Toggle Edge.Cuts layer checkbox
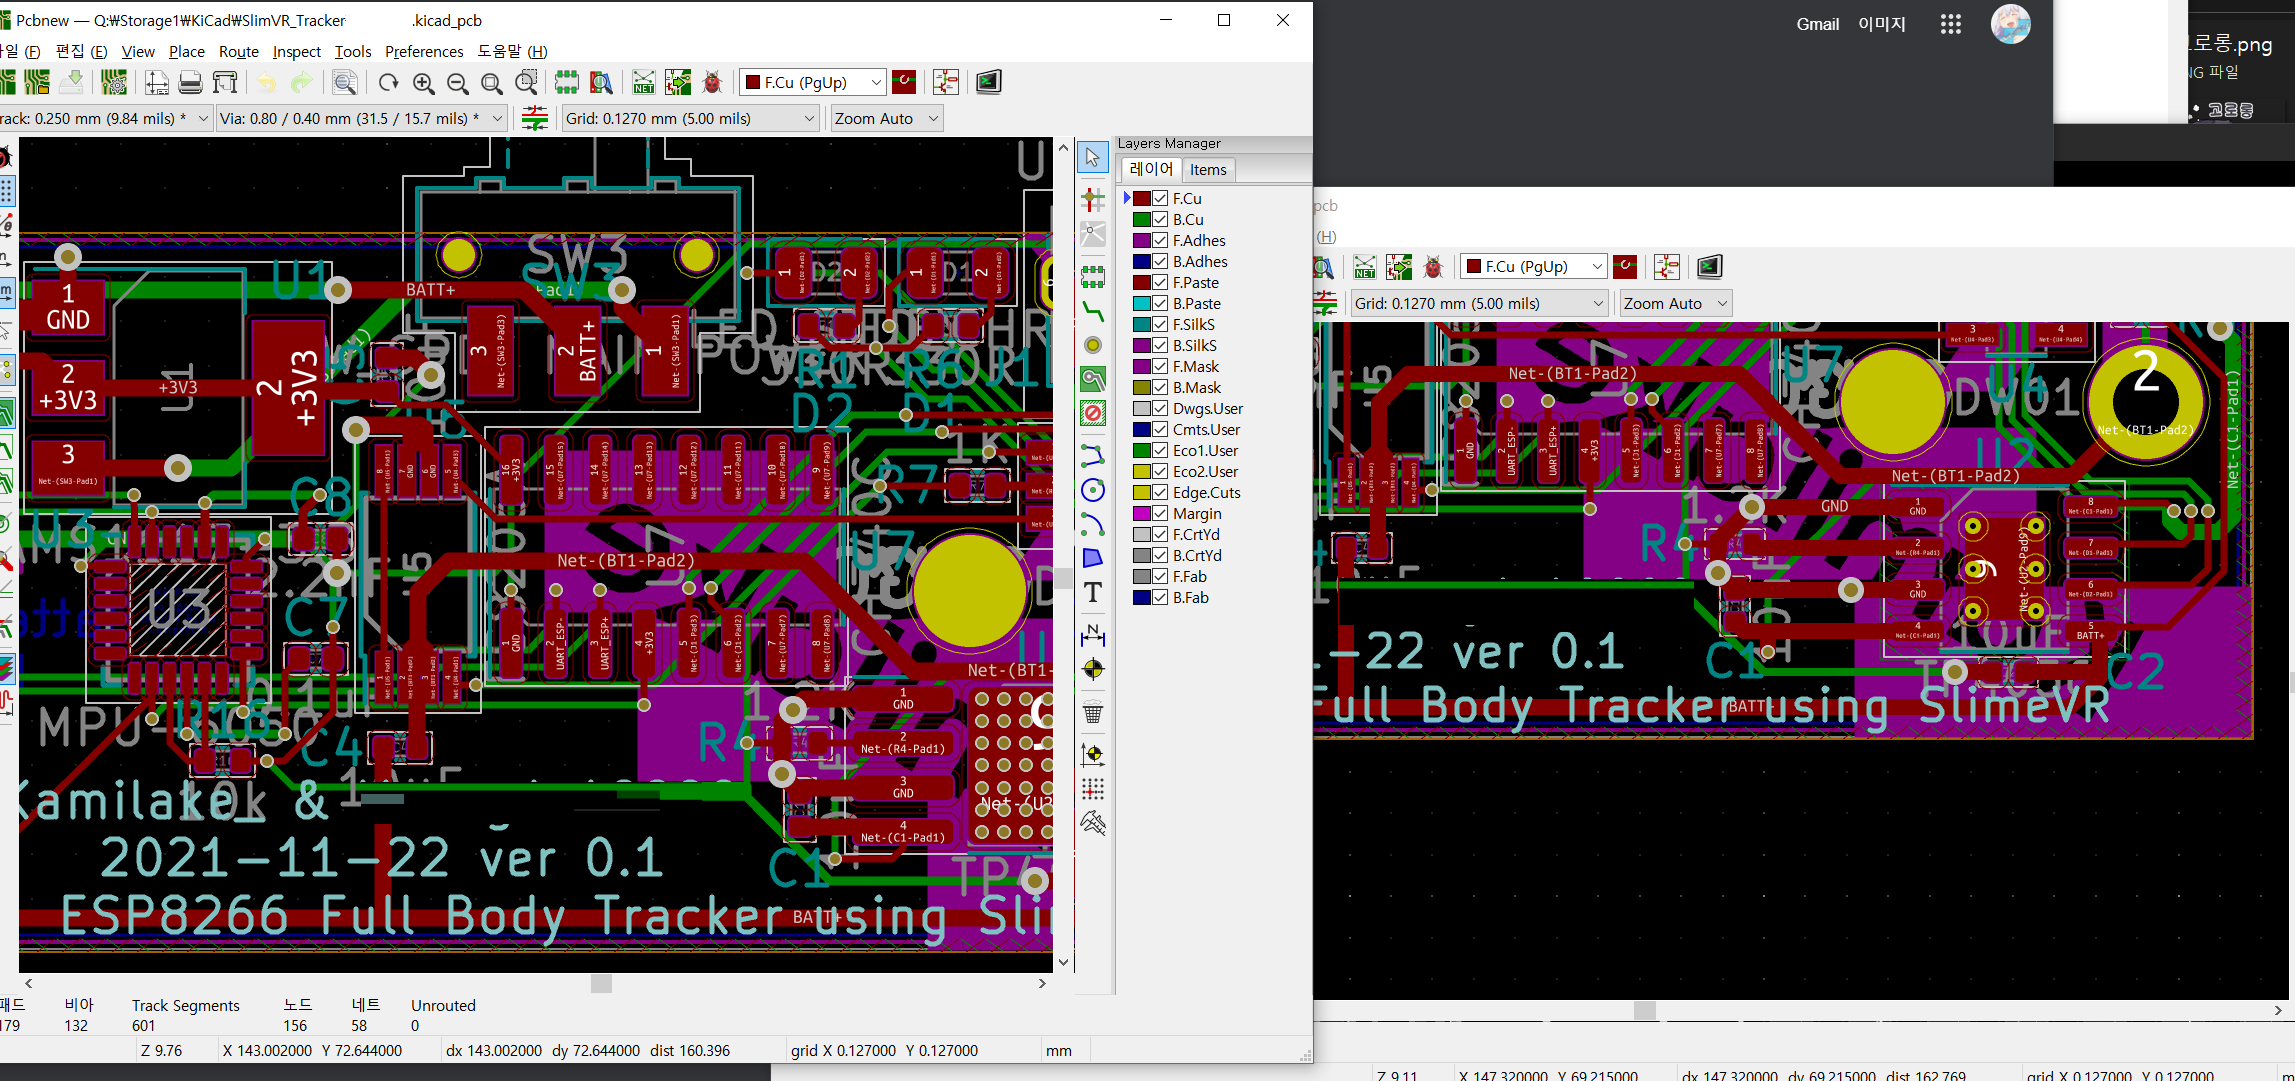The image size is (2295, 1081). click(1160, 492)
